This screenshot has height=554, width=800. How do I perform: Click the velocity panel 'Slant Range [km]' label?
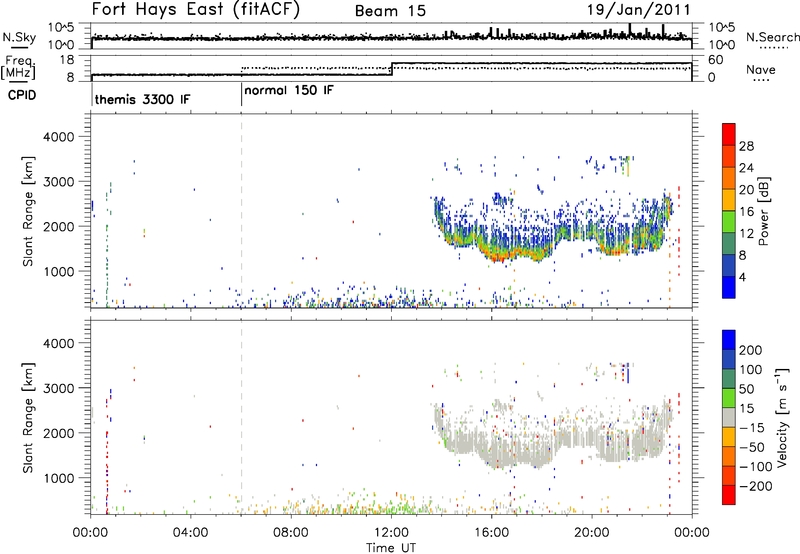point(28,417)
